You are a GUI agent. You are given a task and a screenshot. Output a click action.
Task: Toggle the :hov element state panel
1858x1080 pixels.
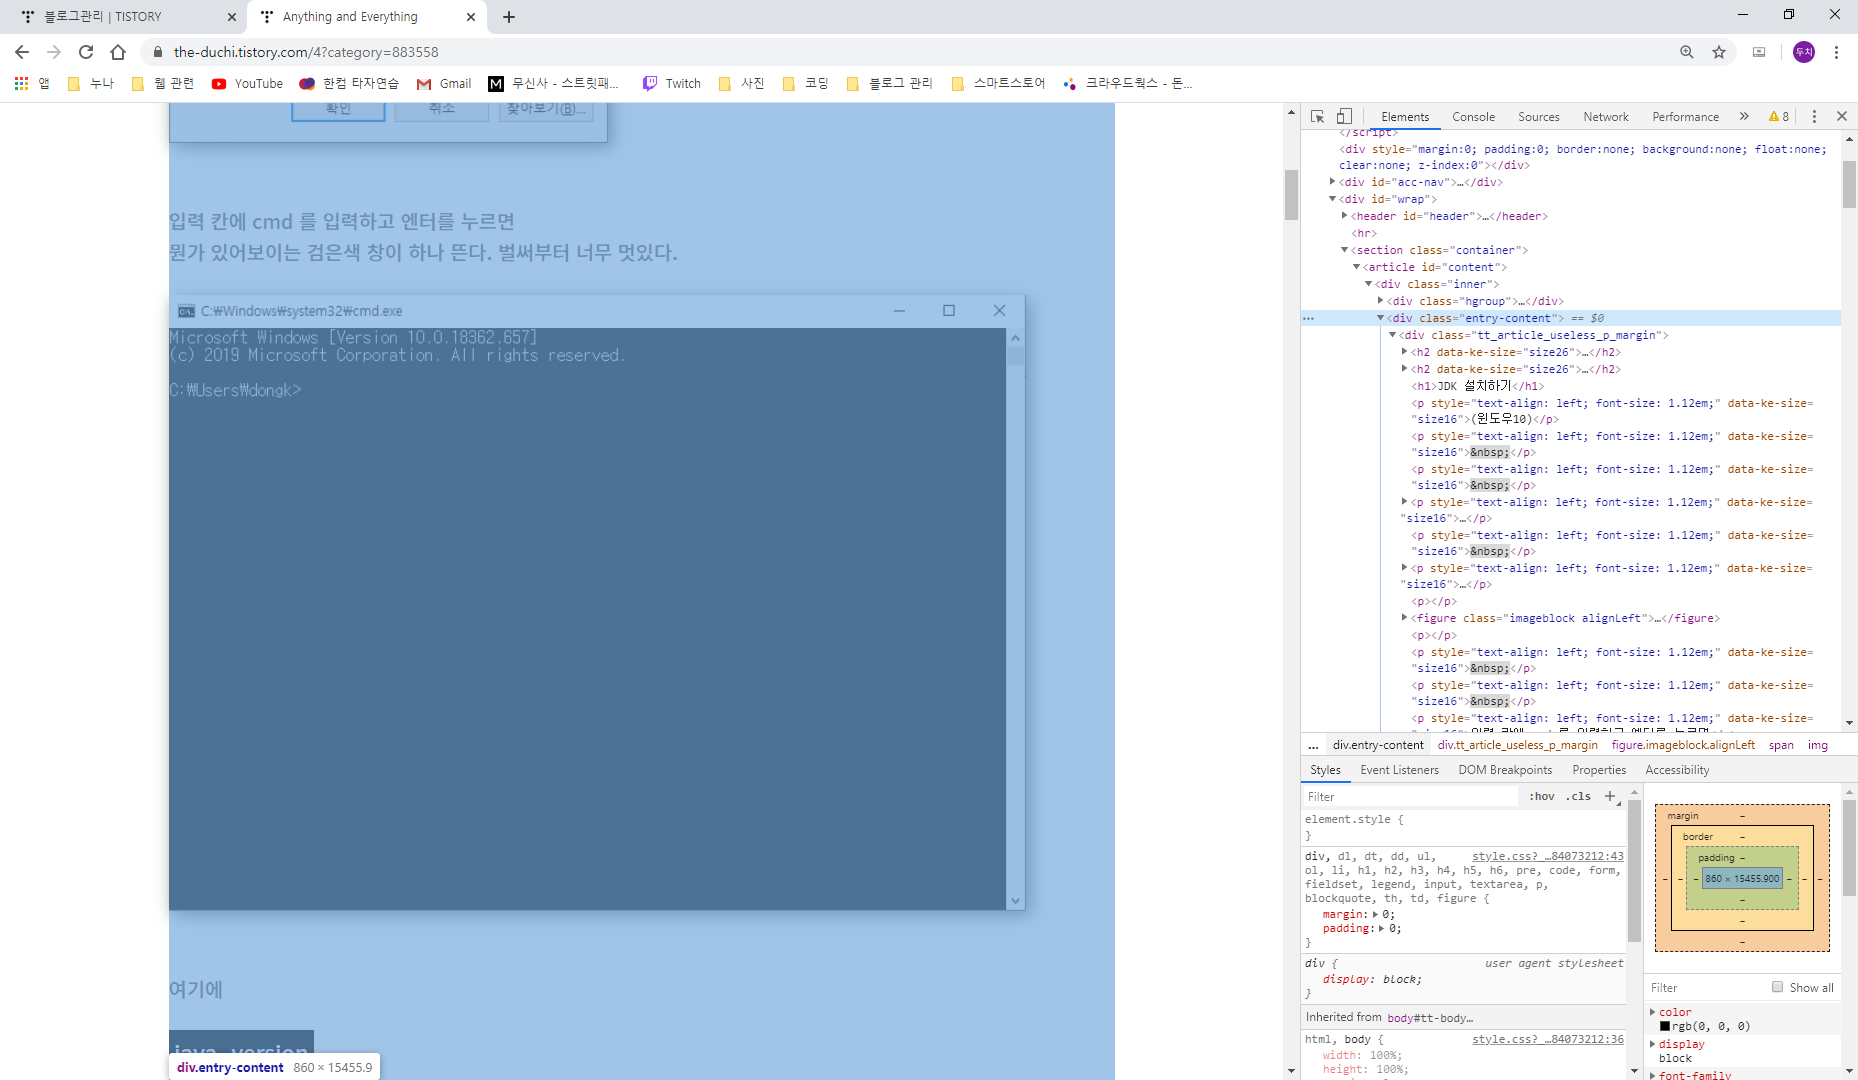click(x=1542, y=797)
